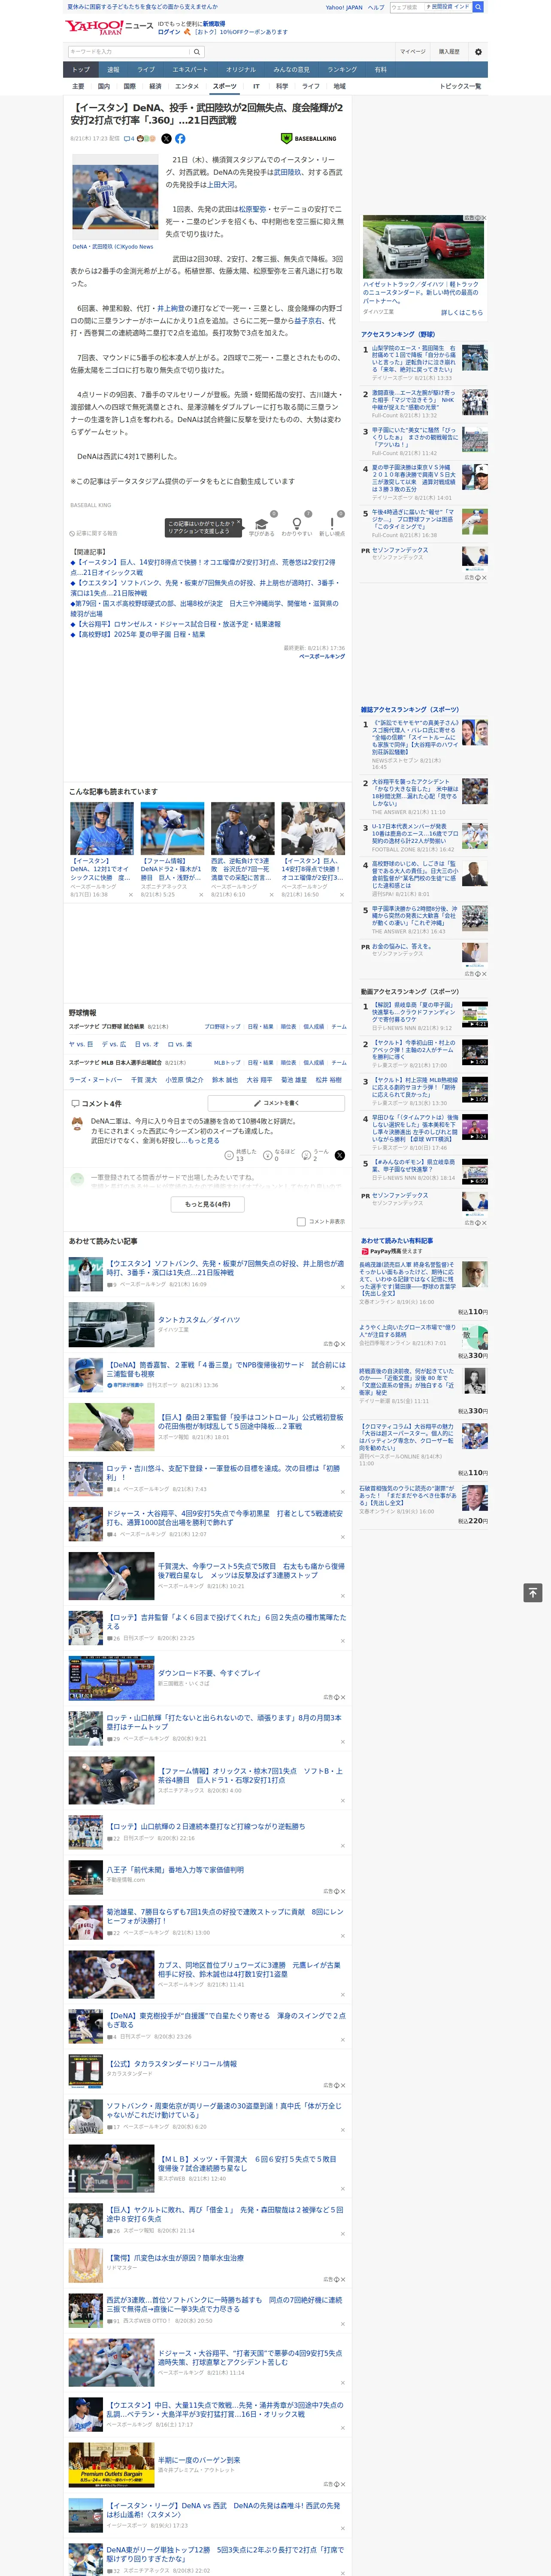Click the 共感した smiley reaction on comment
This screenshot has height=2576, width=551.
[229, 1154]
